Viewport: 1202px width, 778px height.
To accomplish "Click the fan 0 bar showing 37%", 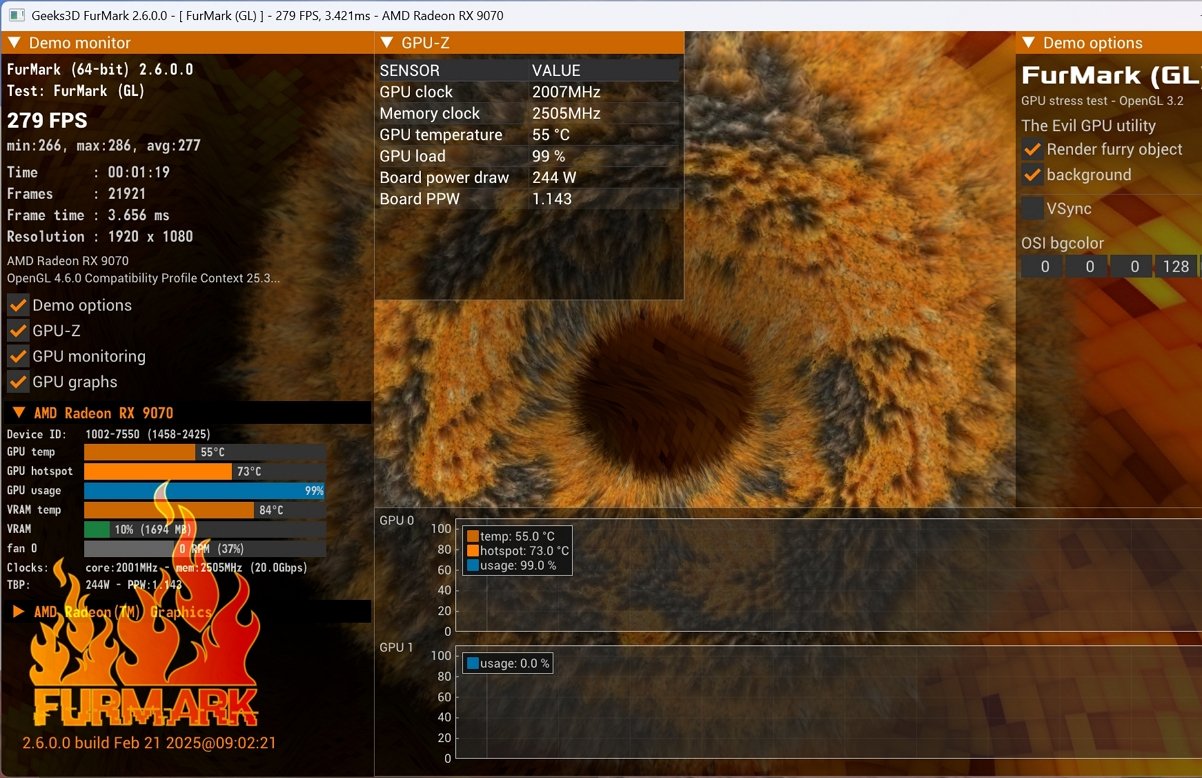I will pyautogui.click(x=205, y=548).
